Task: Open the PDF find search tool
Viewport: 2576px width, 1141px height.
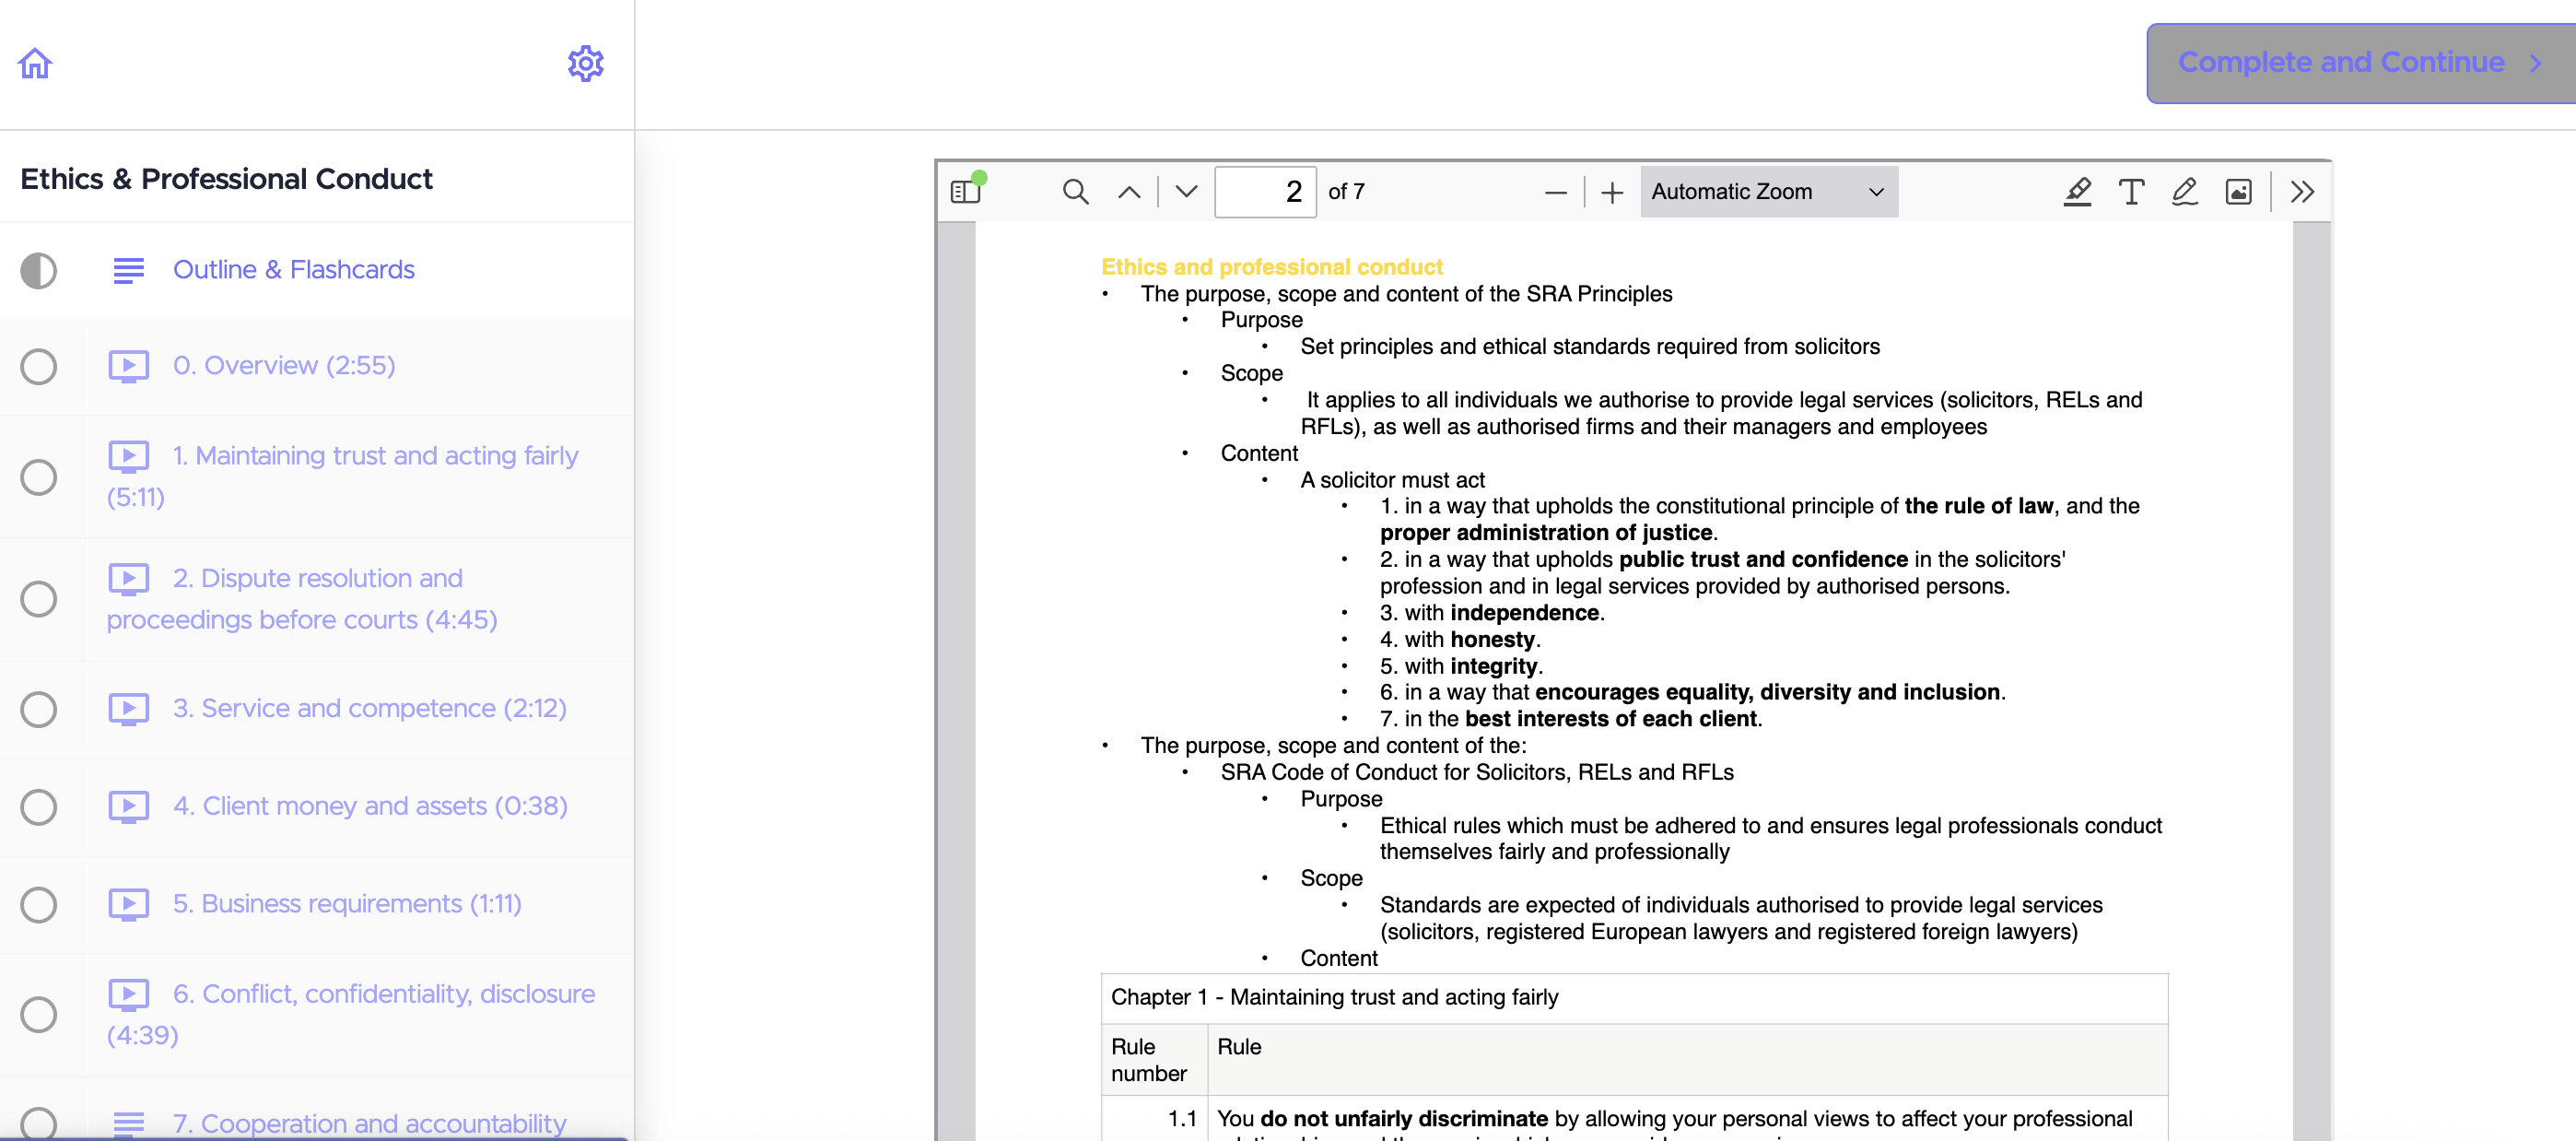Action: (1075, 191)
